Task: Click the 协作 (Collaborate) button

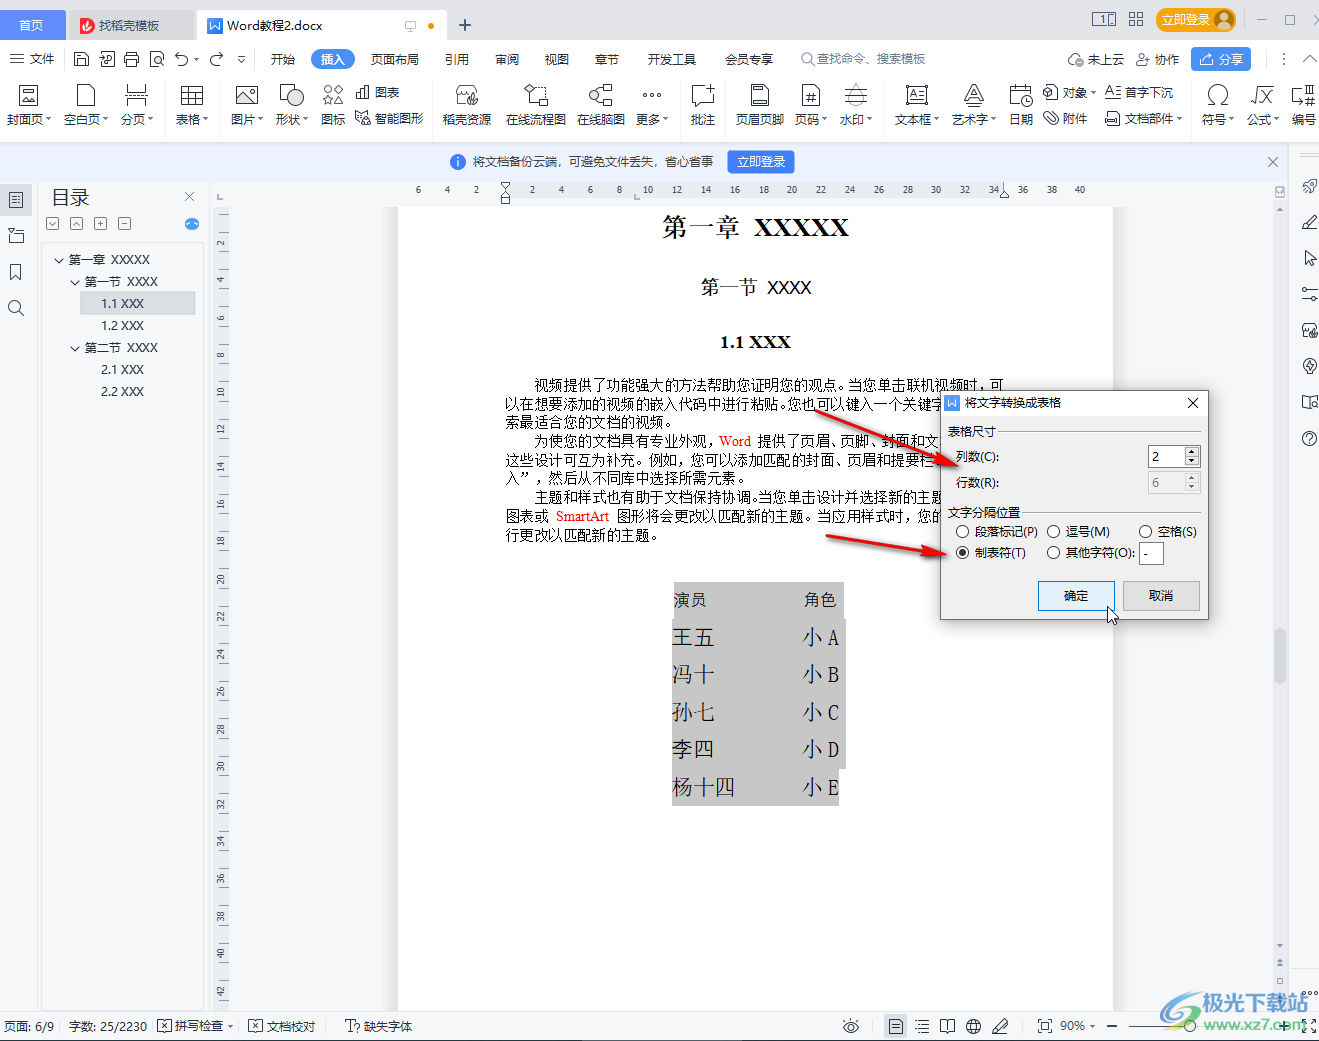Action: coord(1158,59)
